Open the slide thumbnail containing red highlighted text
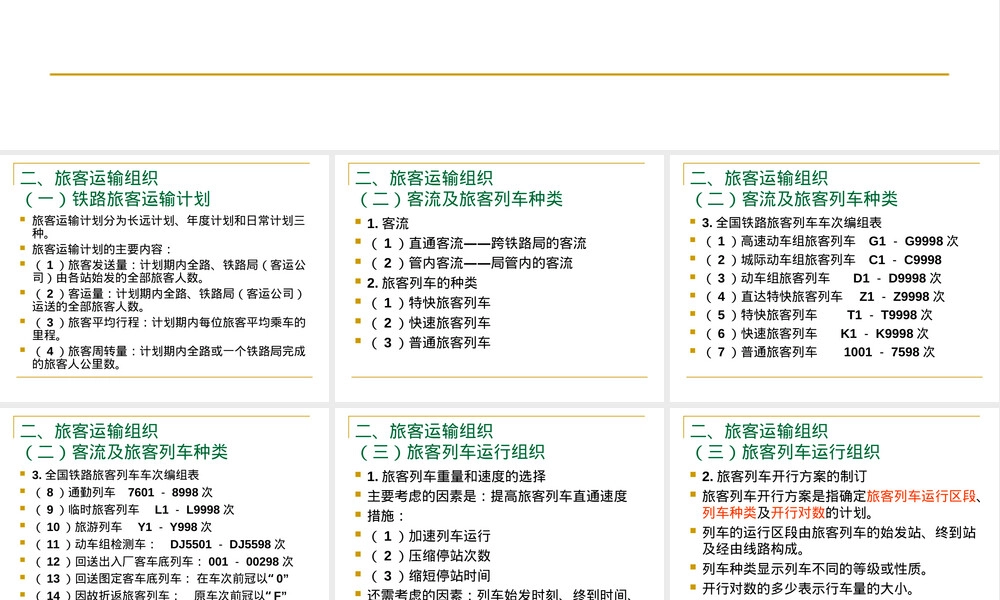The height and width of the screenshot is (600, 1000). [835, 504]
